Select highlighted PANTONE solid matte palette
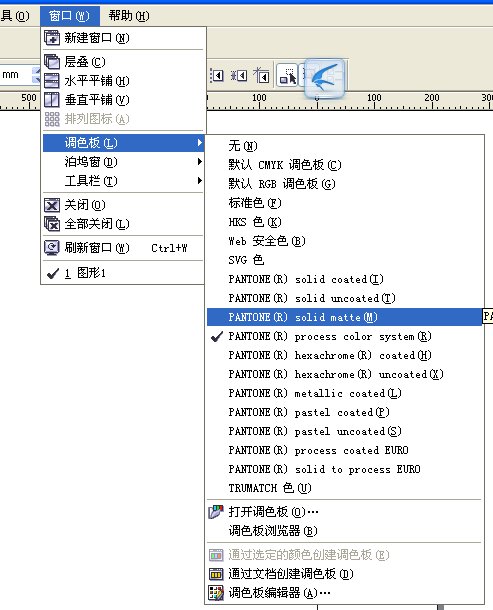The height and width of the screenshot is (610, 493). [x=344, y=317]
